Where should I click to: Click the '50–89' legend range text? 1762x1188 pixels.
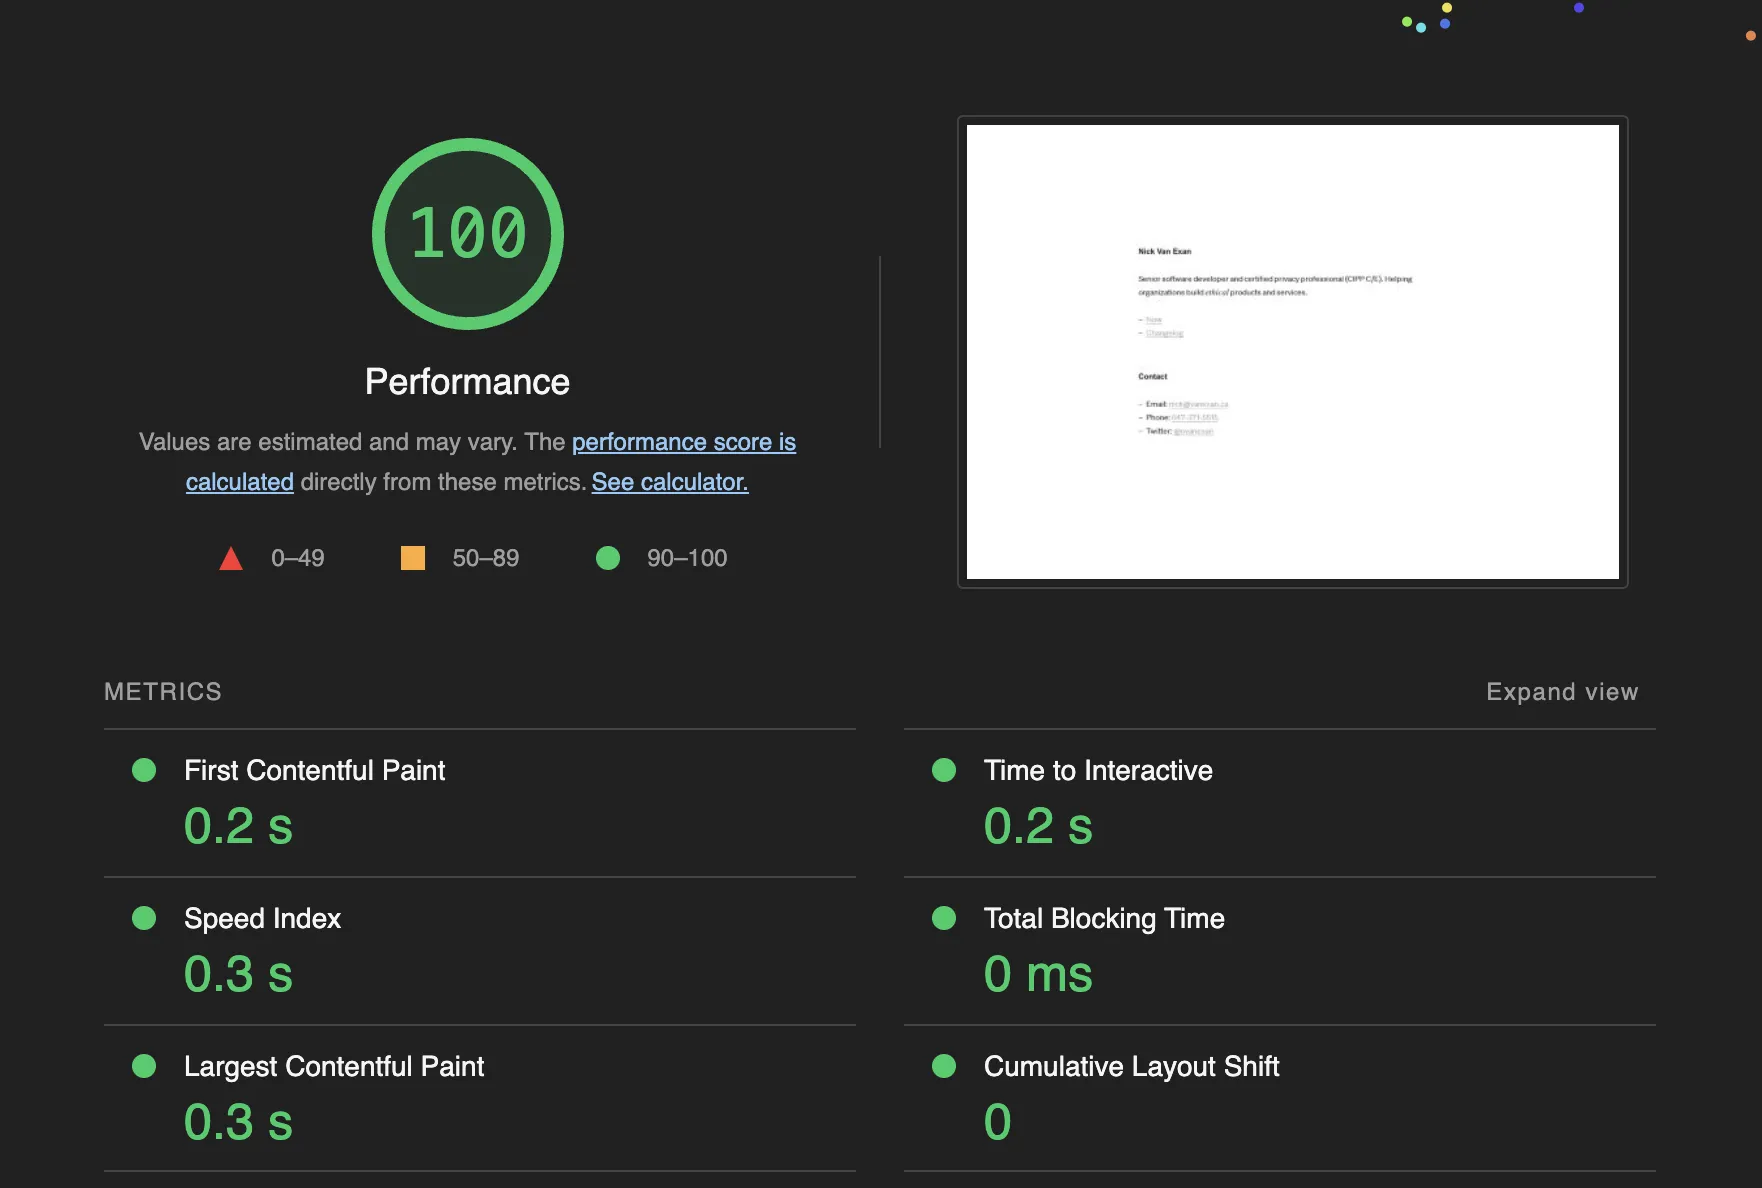[486, 558]
